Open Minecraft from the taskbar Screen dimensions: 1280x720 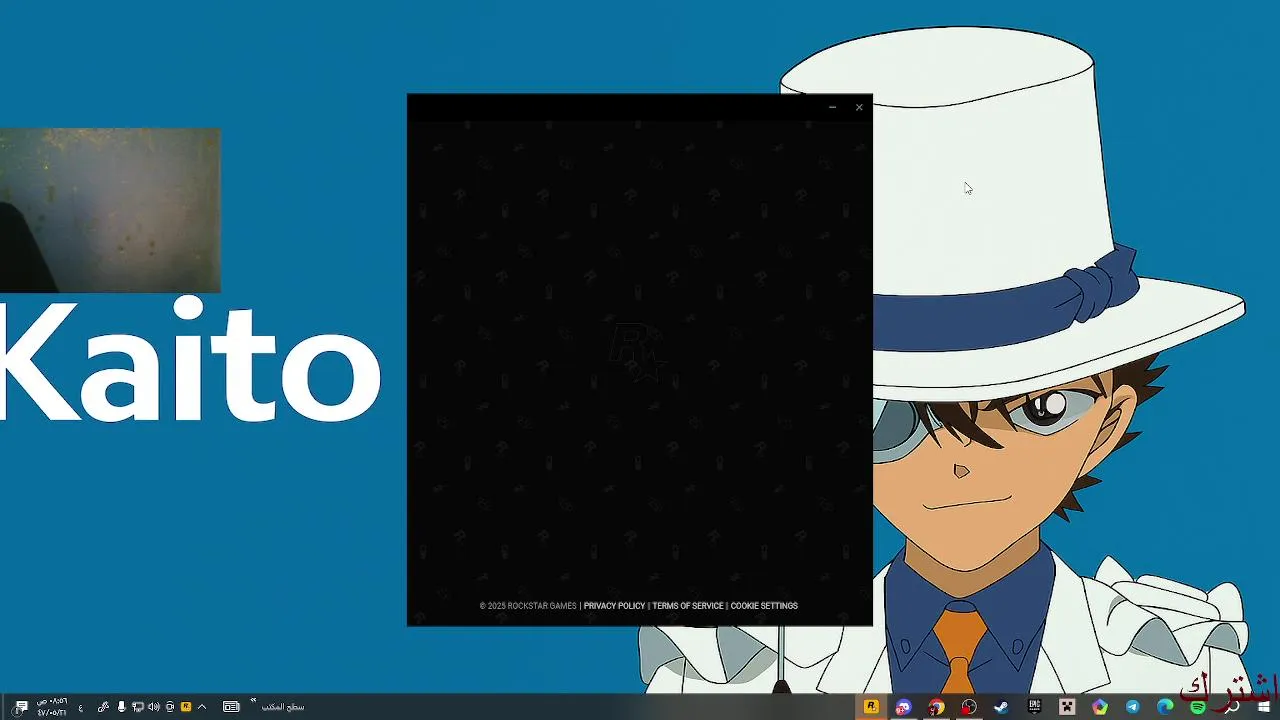(1067, 707)
